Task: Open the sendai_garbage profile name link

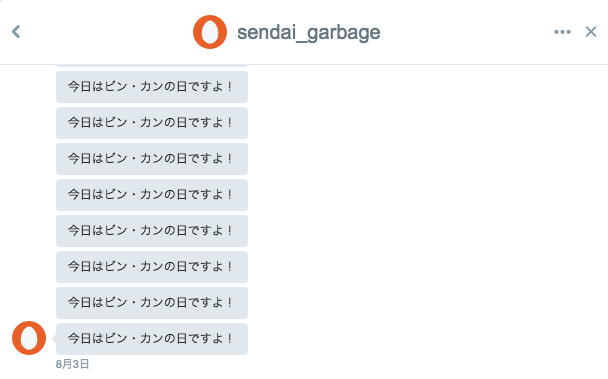Action: pos(309,33)
